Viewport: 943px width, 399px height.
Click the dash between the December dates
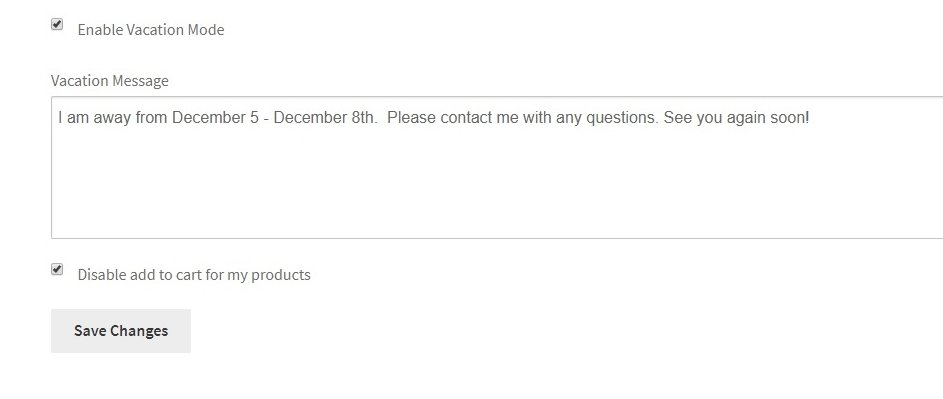tap(268, 119)
